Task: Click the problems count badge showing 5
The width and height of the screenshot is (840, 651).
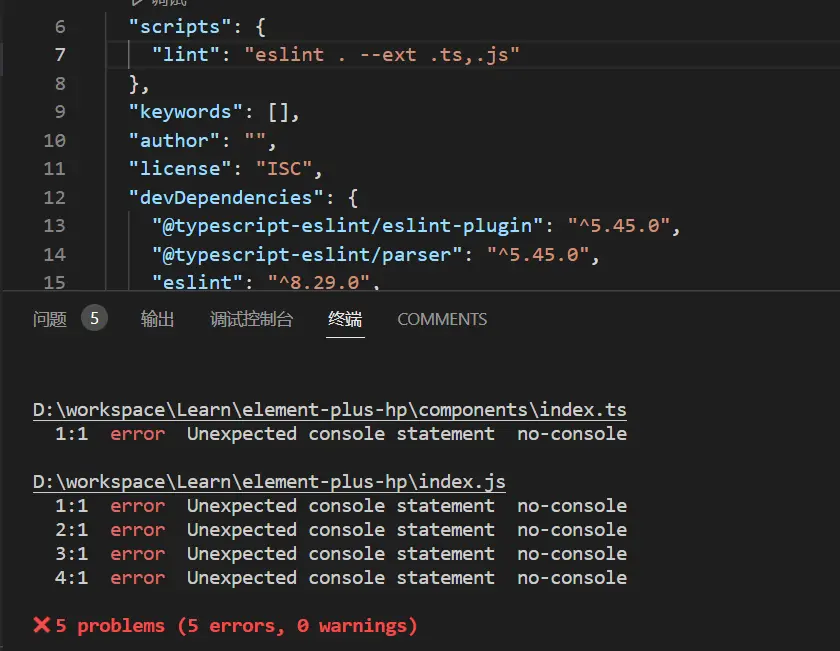Action: pyautogui.click(x=94, y=319)
